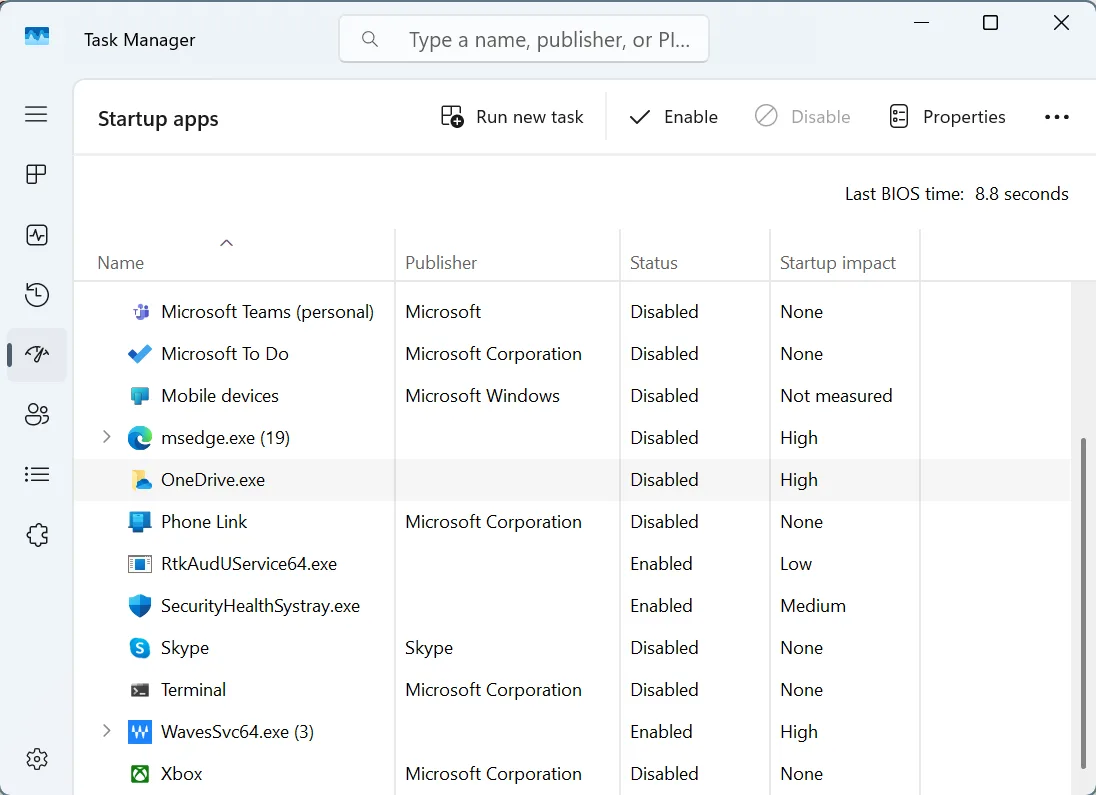The image size is (1096, 795).
Task: Select the Disable action
Action: [802, 116]
